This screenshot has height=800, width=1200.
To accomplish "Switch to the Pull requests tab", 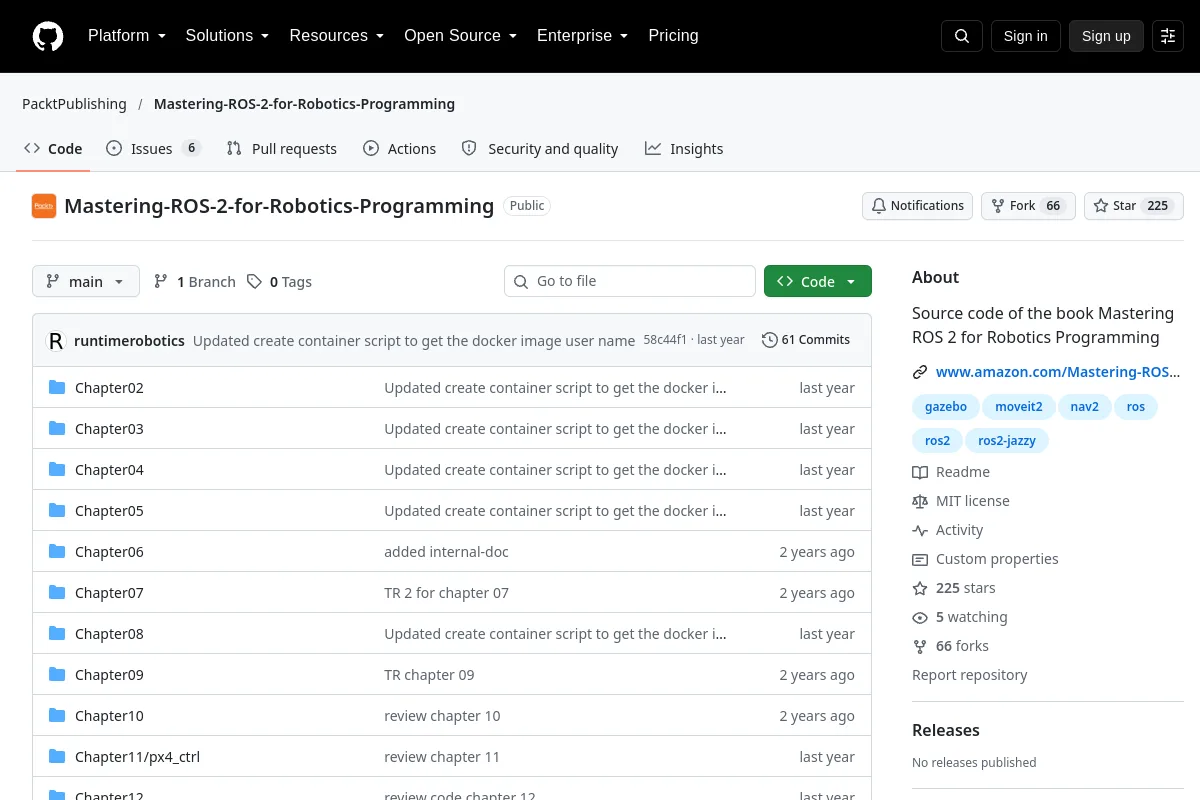I will click(x=281, y=149).
